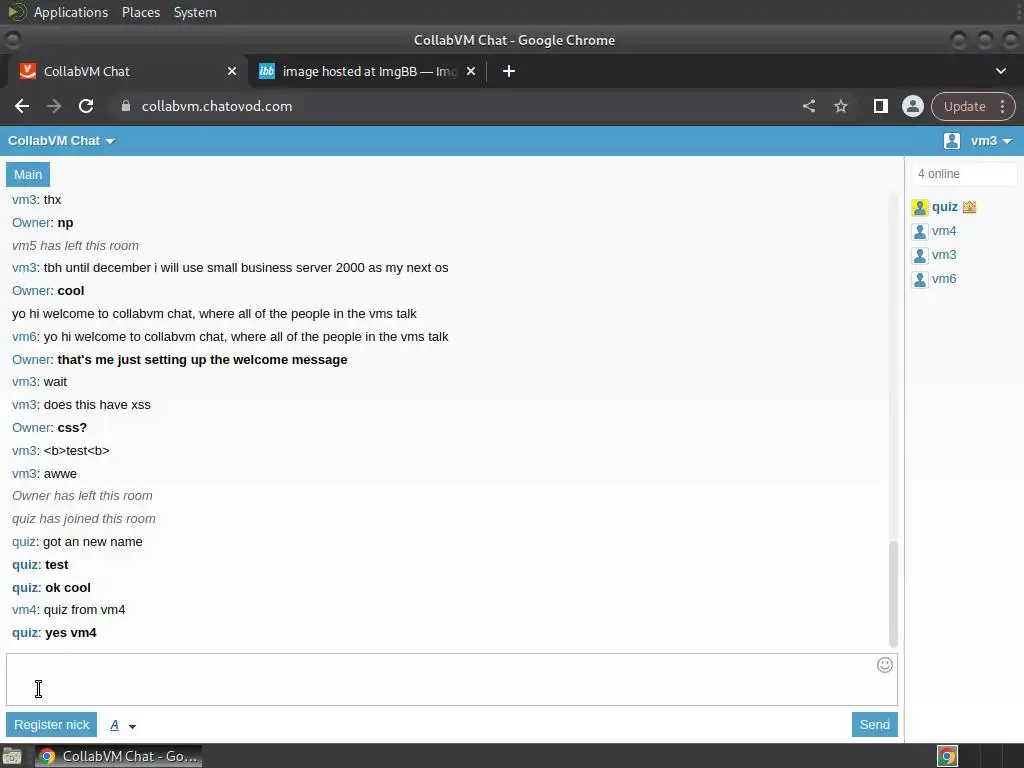
Task: Click the window menu button on title bar
Action: pos(12,40)
